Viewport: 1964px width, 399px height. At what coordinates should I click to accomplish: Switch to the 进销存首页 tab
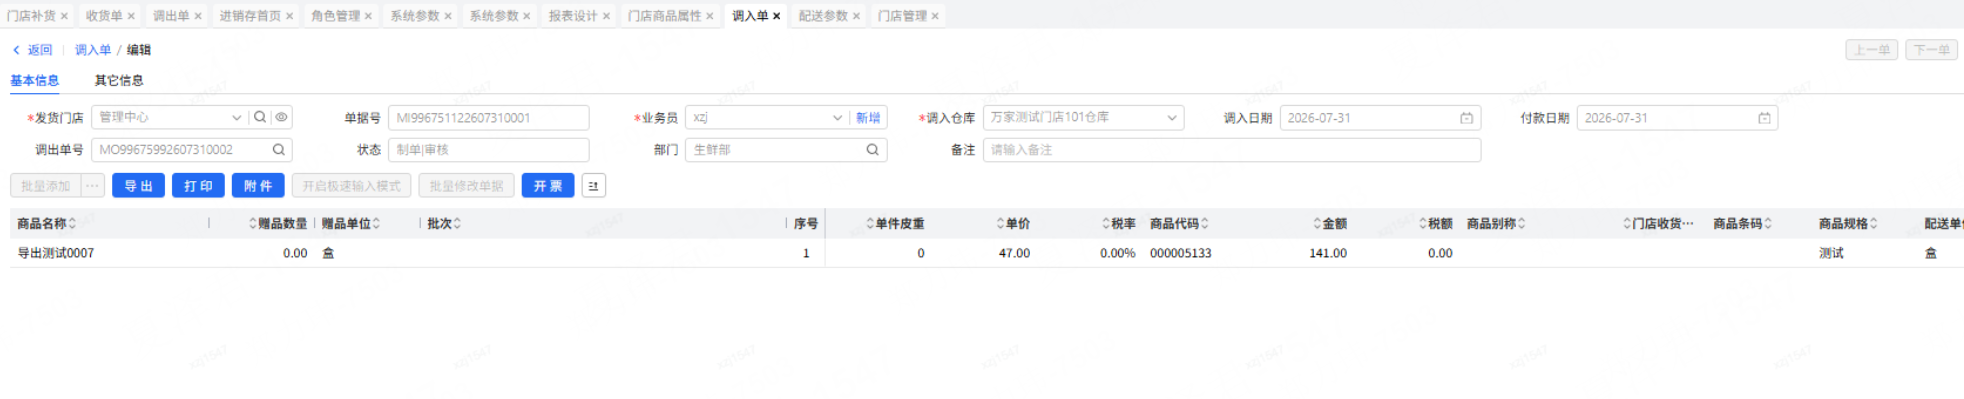[x=251, y=16]
